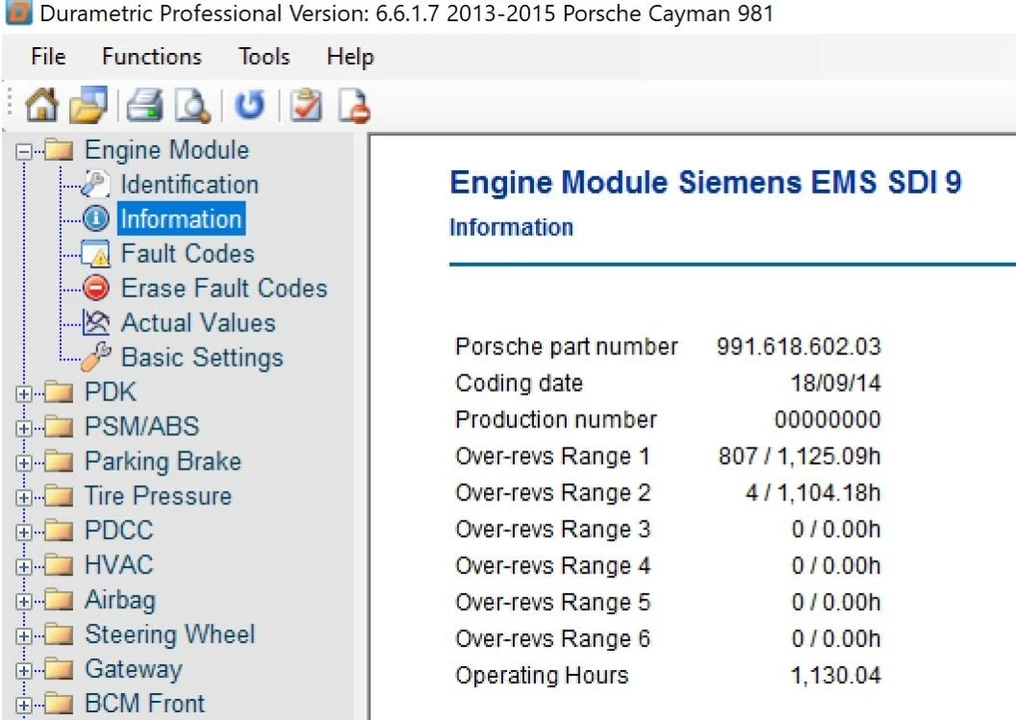Click the document with red stop icon

pyautogui.click(x=354, y=106)
